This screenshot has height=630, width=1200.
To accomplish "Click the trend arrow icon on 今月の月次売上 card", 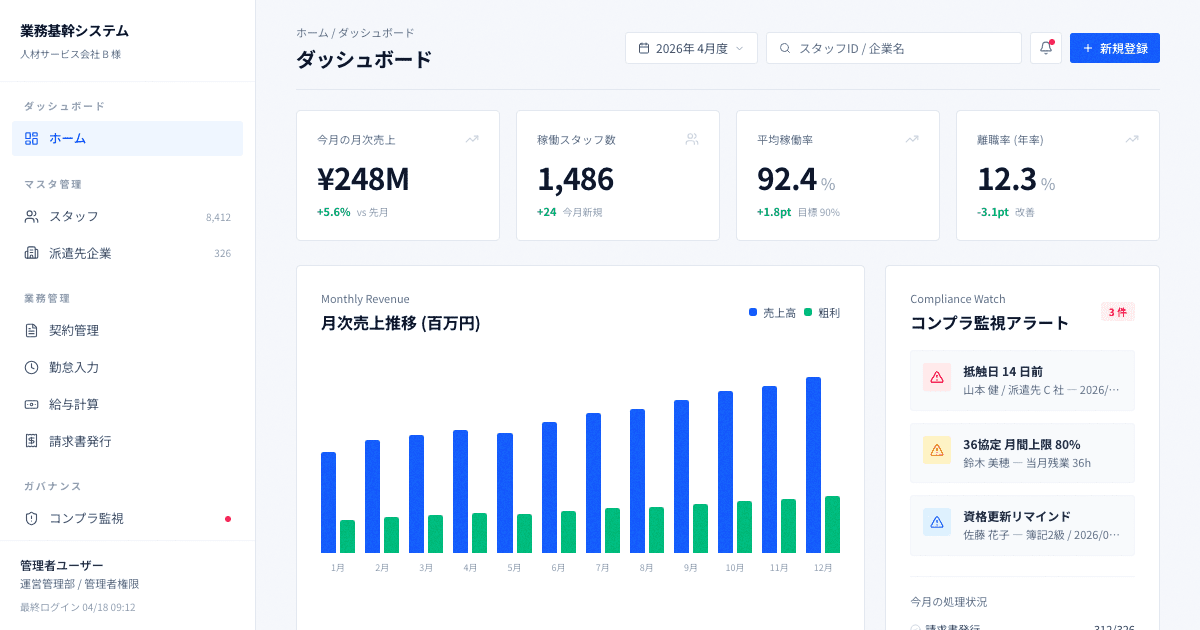I will (472, 139).
